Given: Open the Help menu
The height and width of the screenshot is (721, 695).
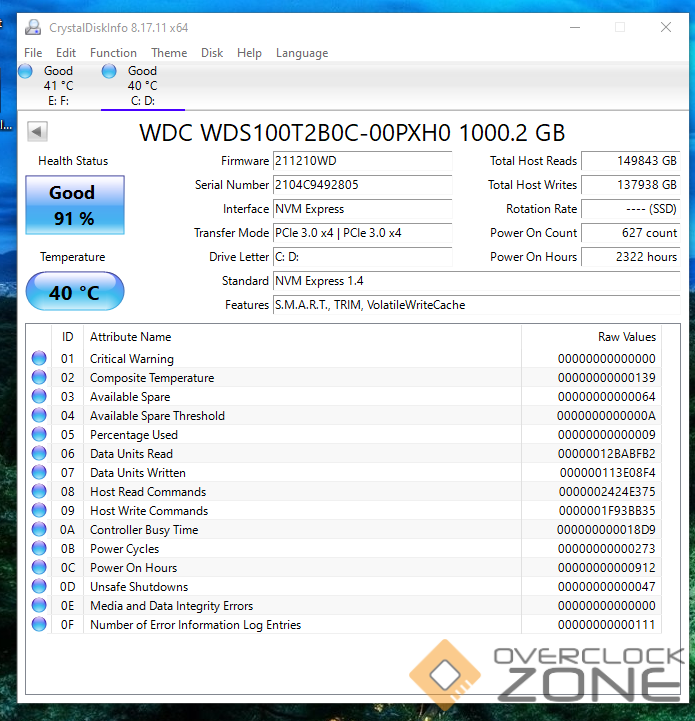Looking at the screenshot, I should (x=249, y=53).
